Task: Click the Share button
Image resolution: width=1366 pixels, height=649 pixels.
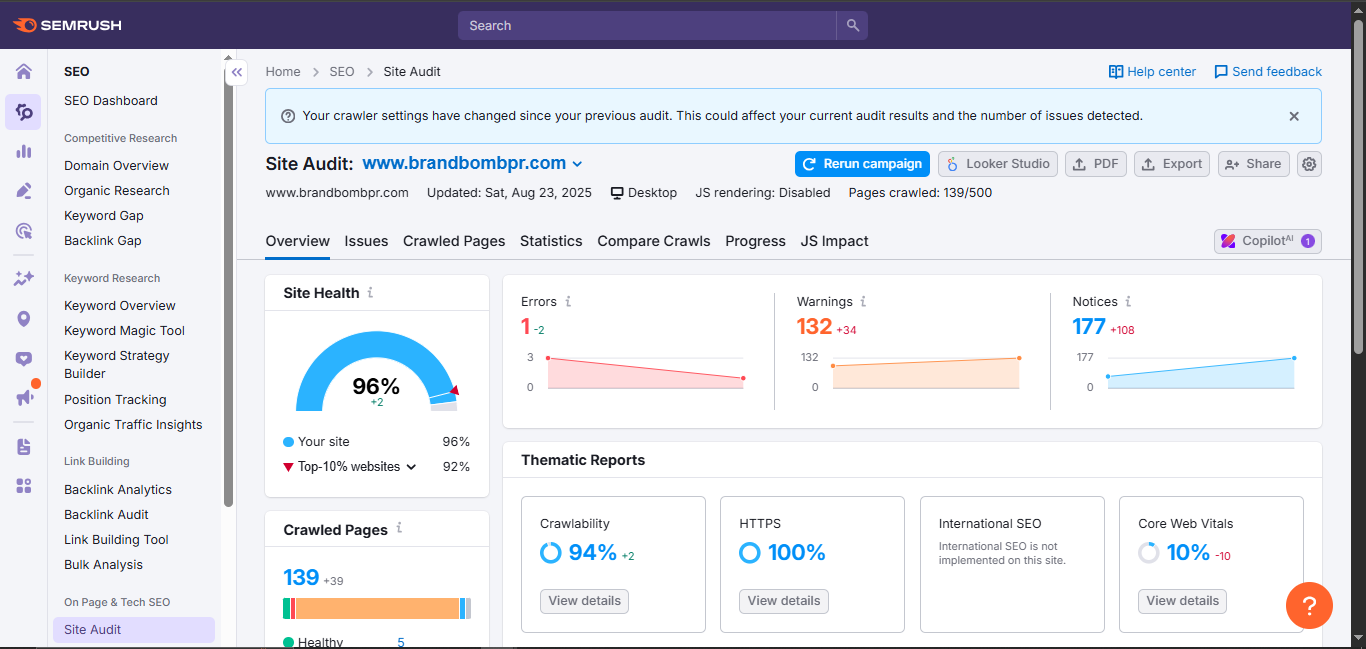Action: (1253, 164)
